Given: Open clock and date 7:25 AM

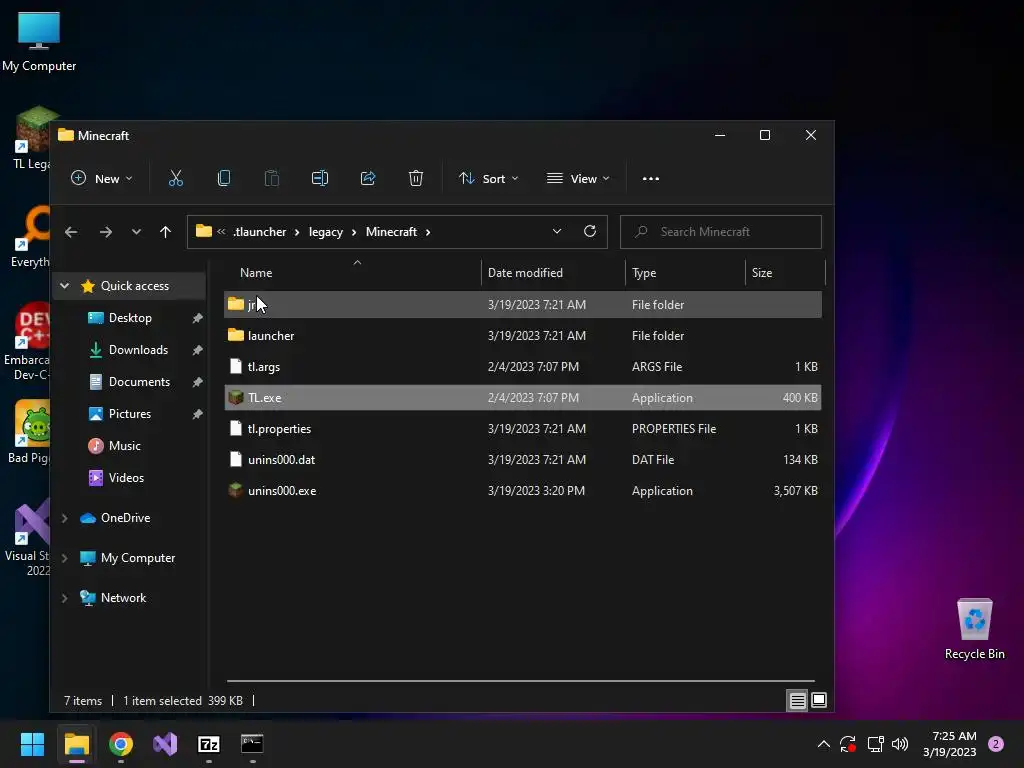Looking at the screenshot, I should click(950, 744).
